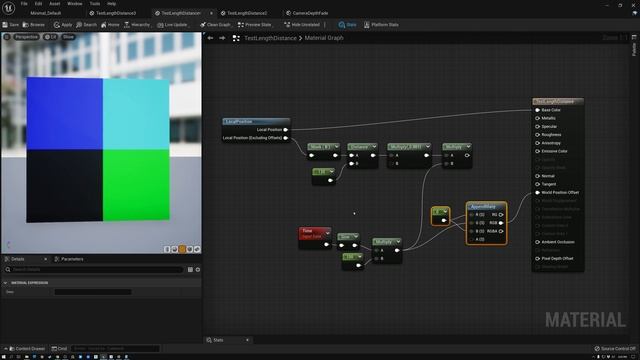Expand the Sine node chevron

pyautogui.click(x=356, y=236)
